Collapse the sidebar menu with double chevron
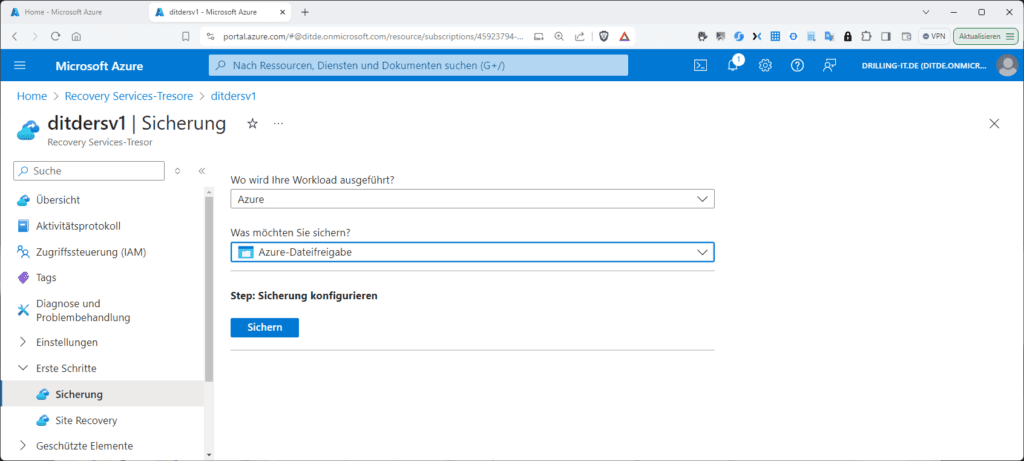This screenshot has height=461, width=1024. click(202, 171)
